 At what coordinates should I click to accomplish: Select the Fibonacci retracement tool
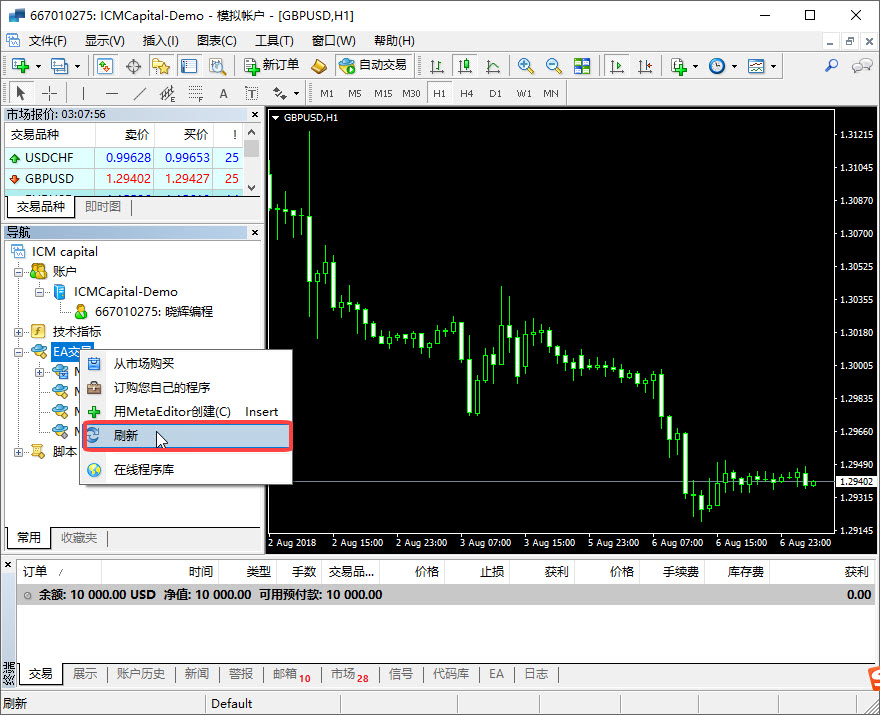click(195, 93)
